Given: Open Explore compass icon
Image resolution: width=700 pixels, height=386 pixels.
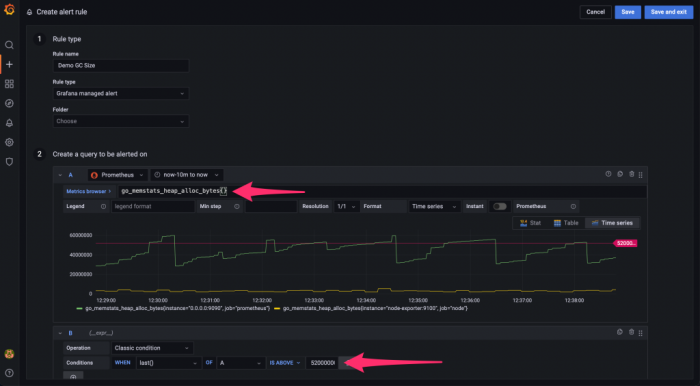Looking at the screenshot, I should 9,103.
